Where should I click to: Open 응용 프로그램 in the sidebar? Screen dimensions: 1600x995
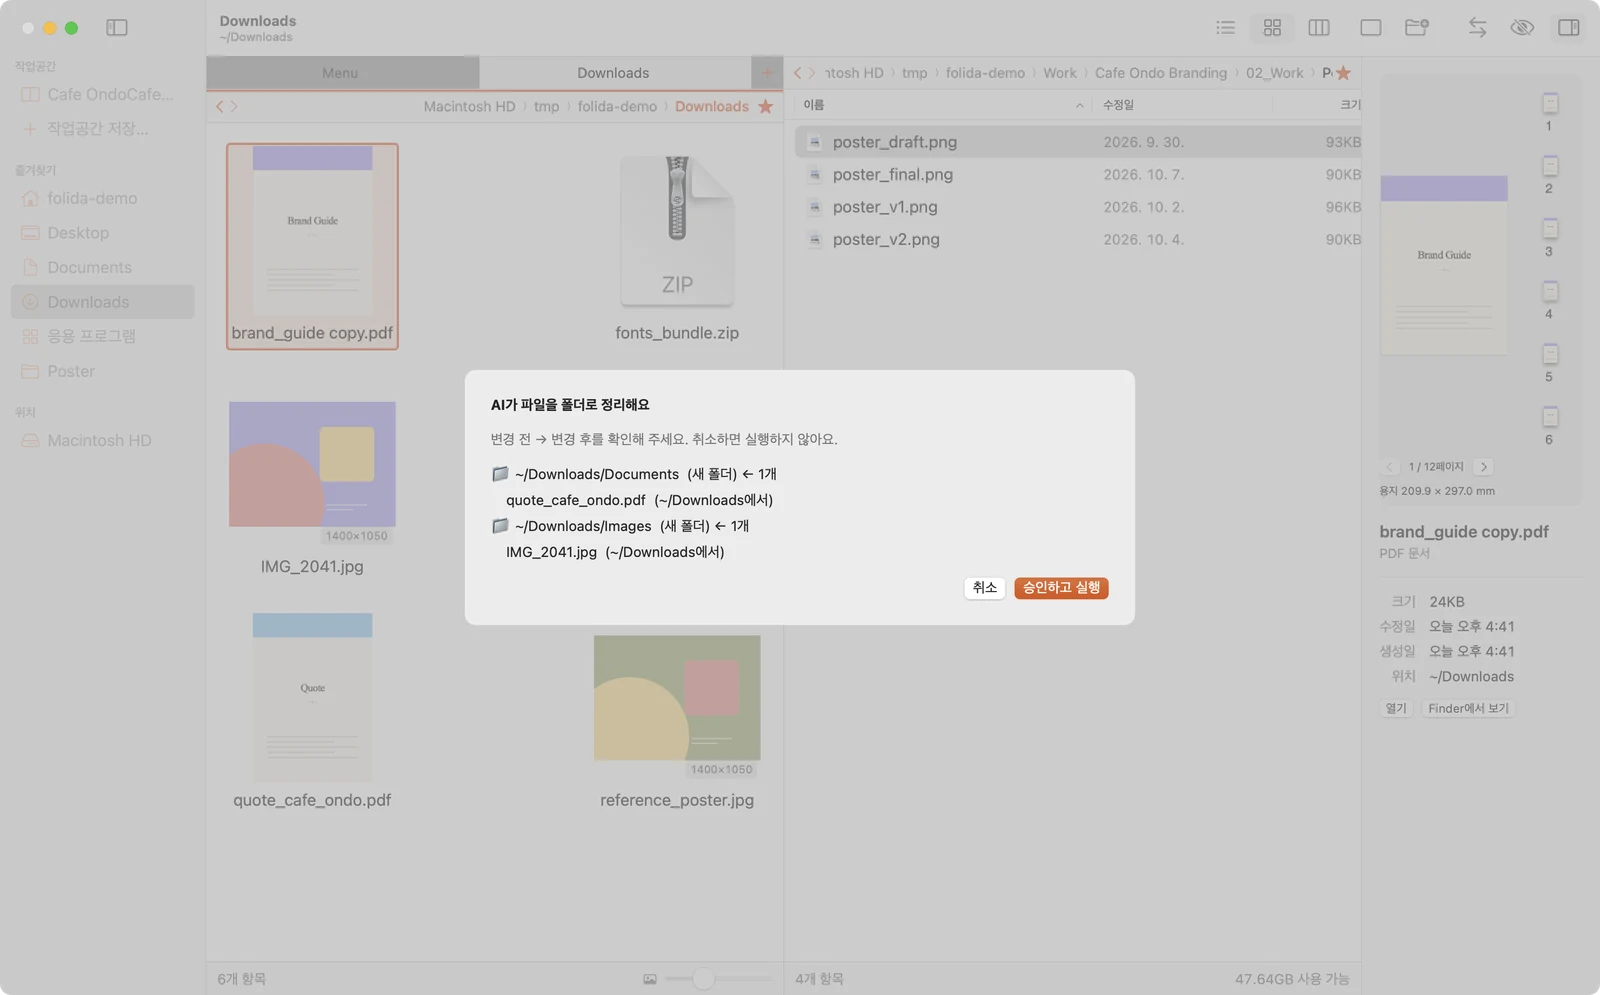[x=102, y=336]
